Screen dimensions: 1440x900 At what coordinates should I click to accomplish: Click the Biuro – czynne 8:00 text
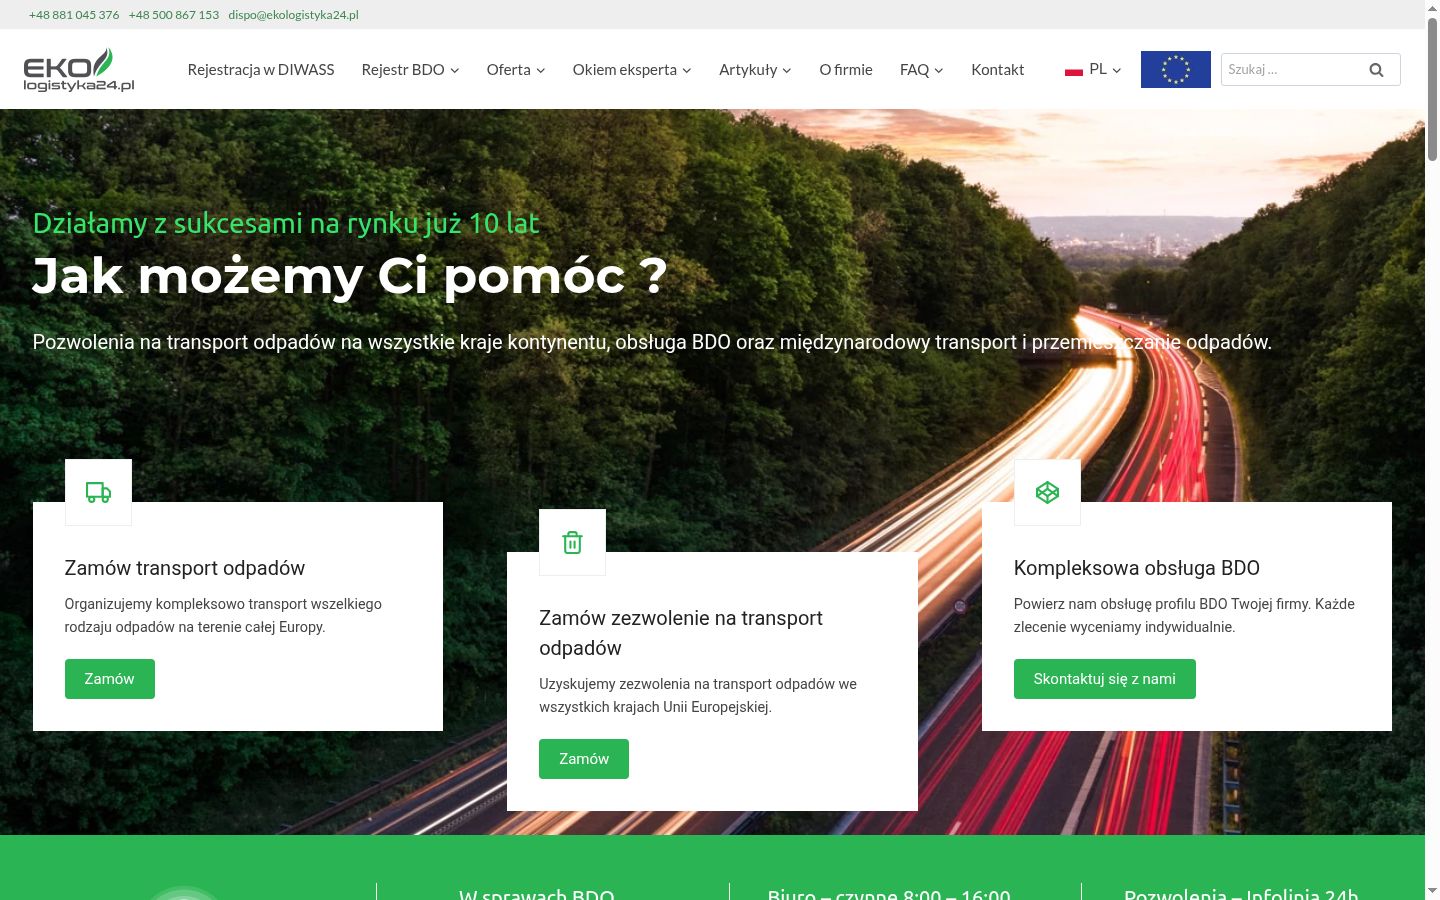pyautogui.click(x=889, y=893)
